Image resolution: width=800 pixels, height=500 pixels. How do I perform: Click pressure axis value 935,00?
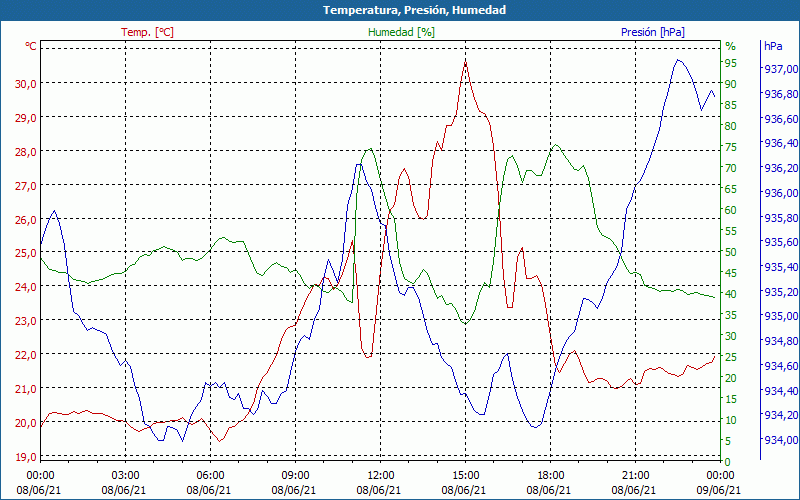click(780, 316)
